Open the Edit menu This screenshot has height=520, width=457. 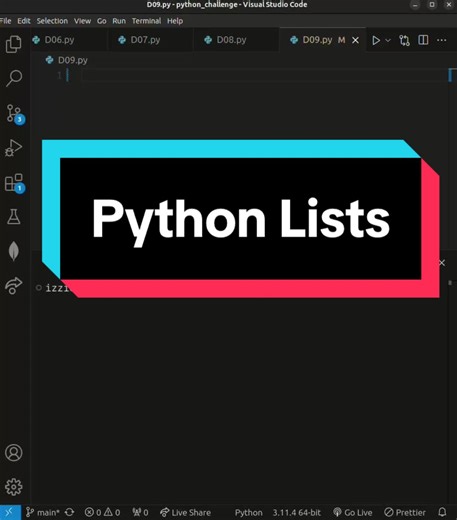24,21
